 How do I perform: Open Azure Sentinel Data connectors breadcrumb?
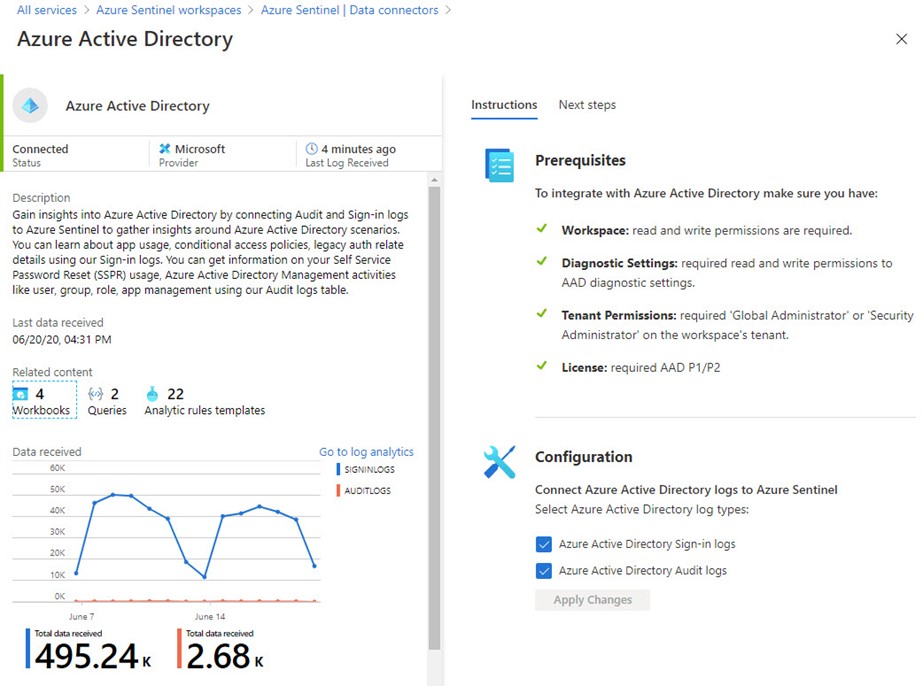(x=349, y=10)
